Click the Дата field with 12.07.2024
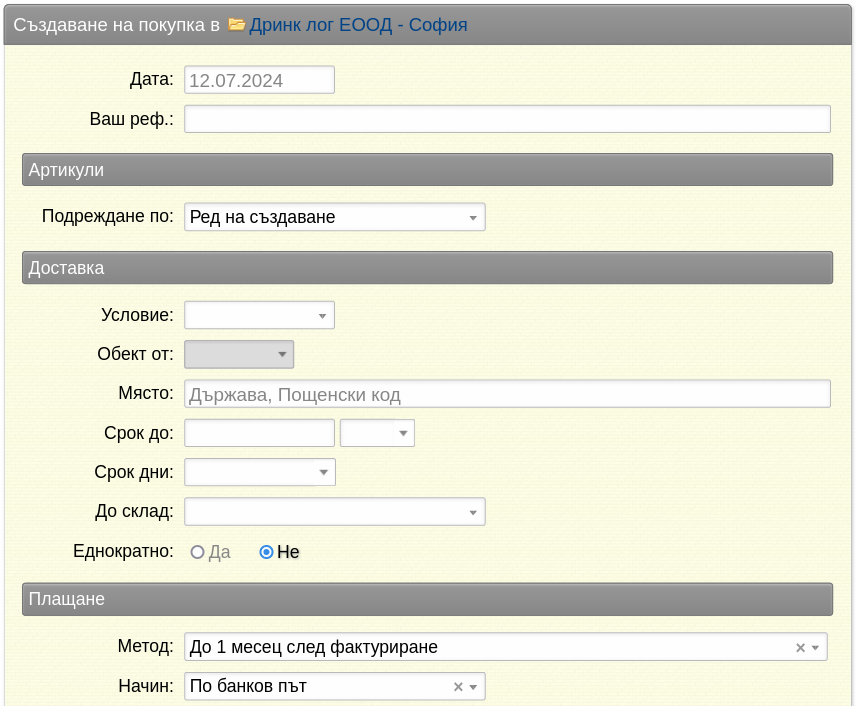The height and width of the screenshot is (706, 856). coord(259,80)
